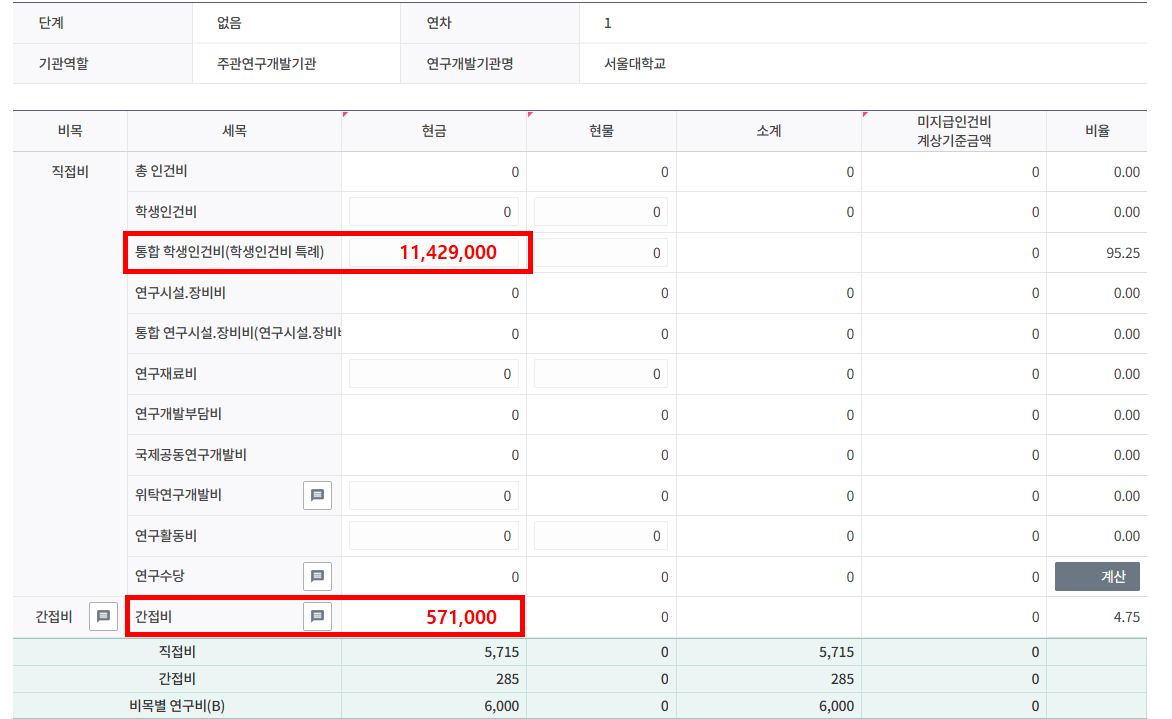Click comment icon in 간접비 비목 column
Viewport: 1172px width, 719px height.
102,617
